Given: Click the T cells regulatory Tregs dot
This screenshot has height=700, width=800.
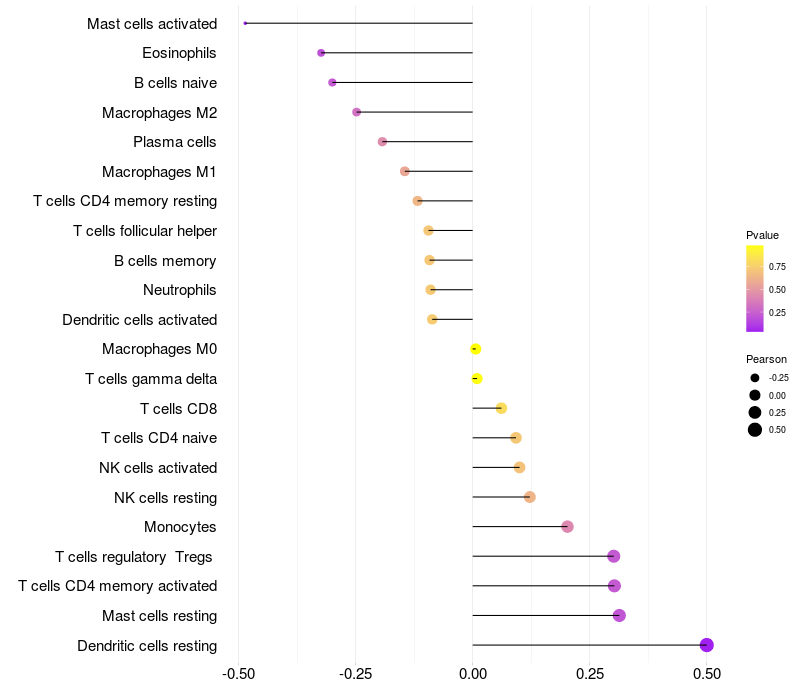Looking at the screenshot, I should (613, 556).
